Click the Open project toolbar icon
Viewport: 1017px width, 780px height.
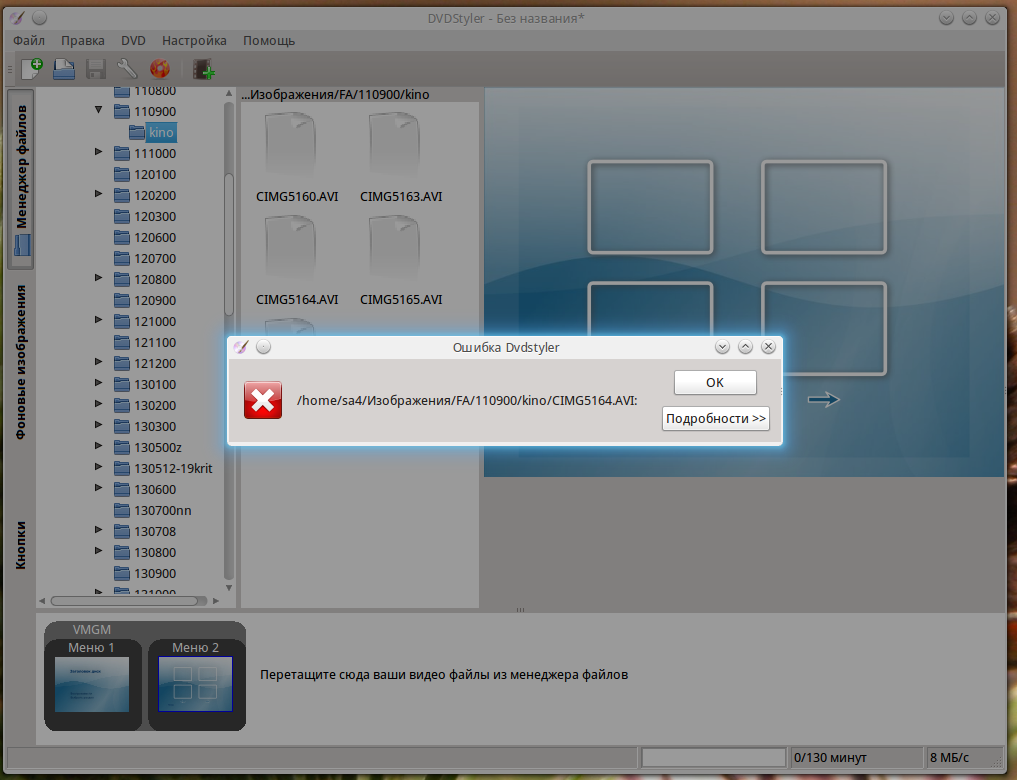[64, 69]
